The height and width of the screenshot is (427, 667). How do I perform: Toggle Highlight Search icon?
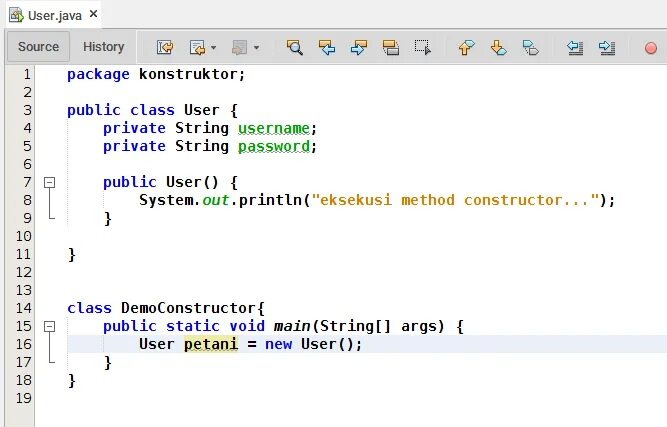(391, 47)
